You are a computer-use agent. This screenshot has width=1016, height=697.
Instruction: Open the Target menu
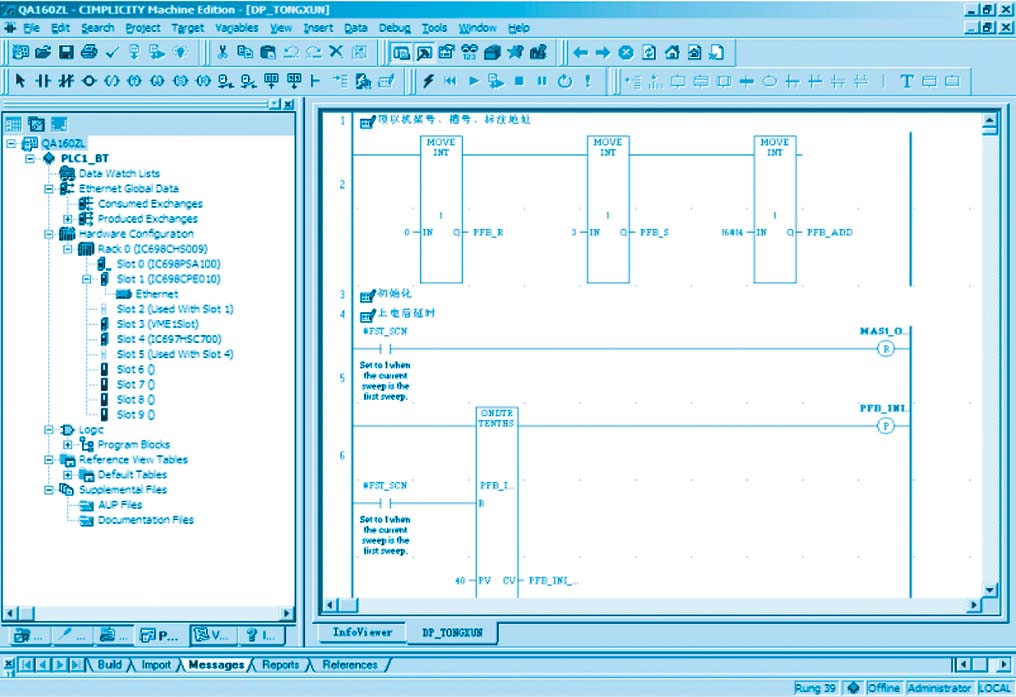pos(188,28)
